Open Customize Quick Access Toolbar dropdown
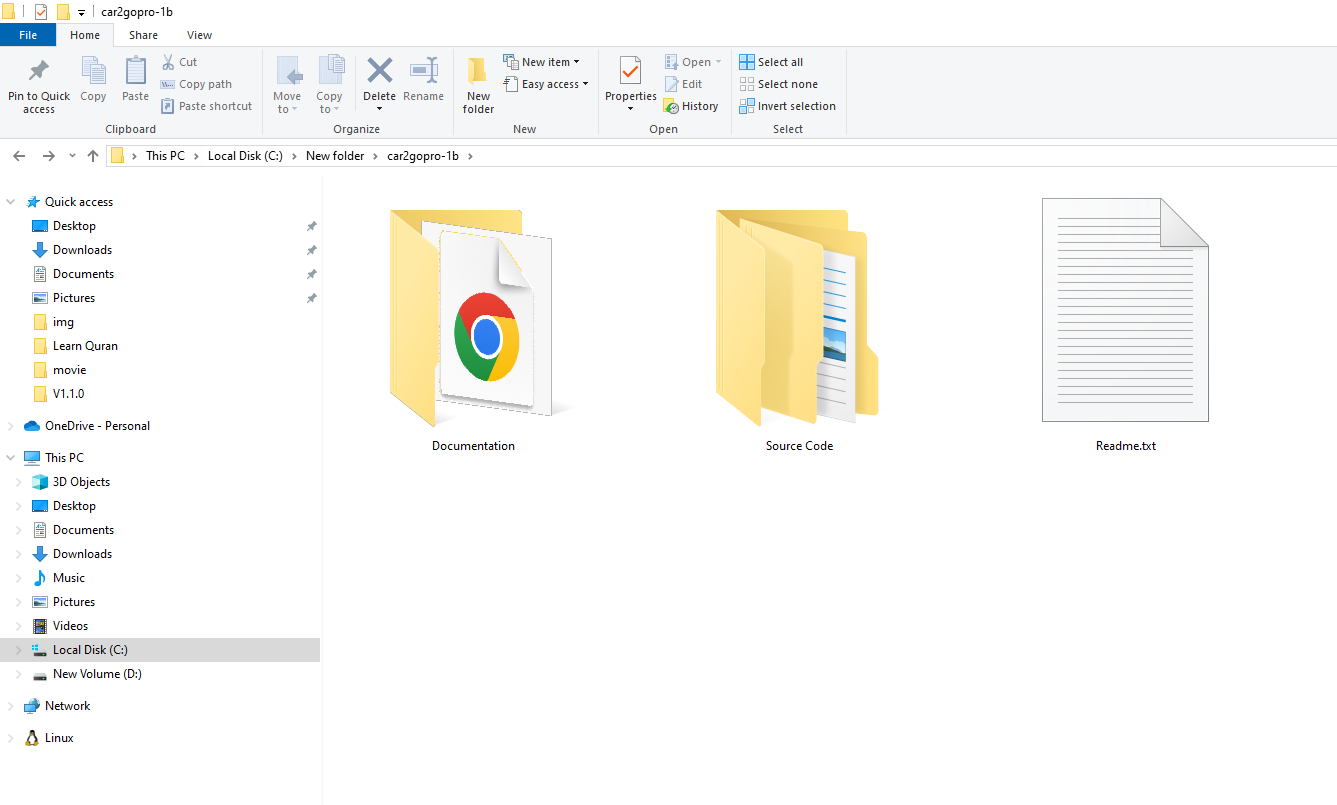This screenshot has height=805, width=1337. point(81,13)
